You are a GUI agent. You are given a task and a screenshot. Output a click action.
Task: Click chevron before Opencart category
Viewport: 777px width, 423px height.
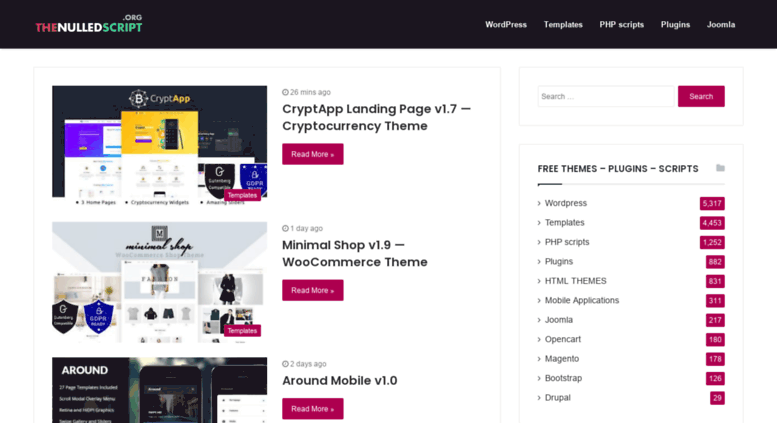[539, 339]
